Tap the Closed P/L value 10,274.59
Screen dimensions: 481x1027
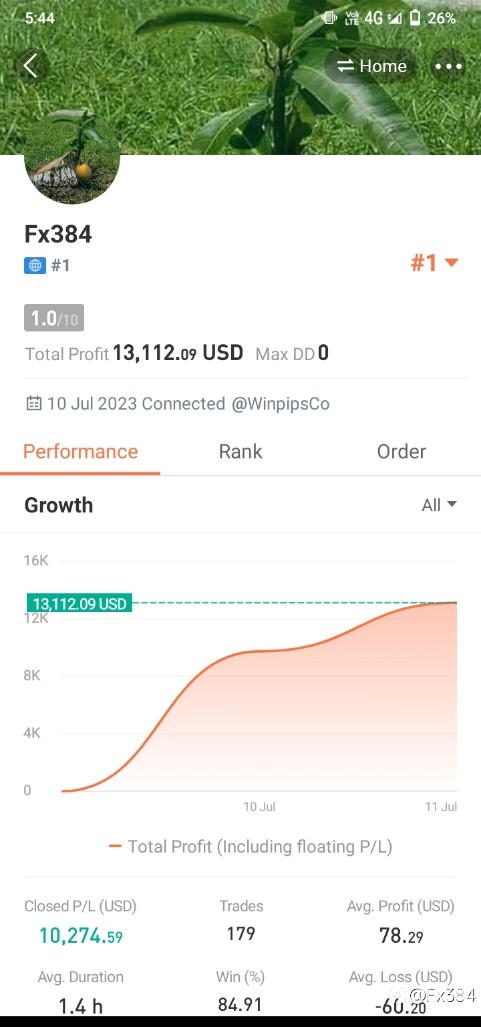(x=81, y=935)
